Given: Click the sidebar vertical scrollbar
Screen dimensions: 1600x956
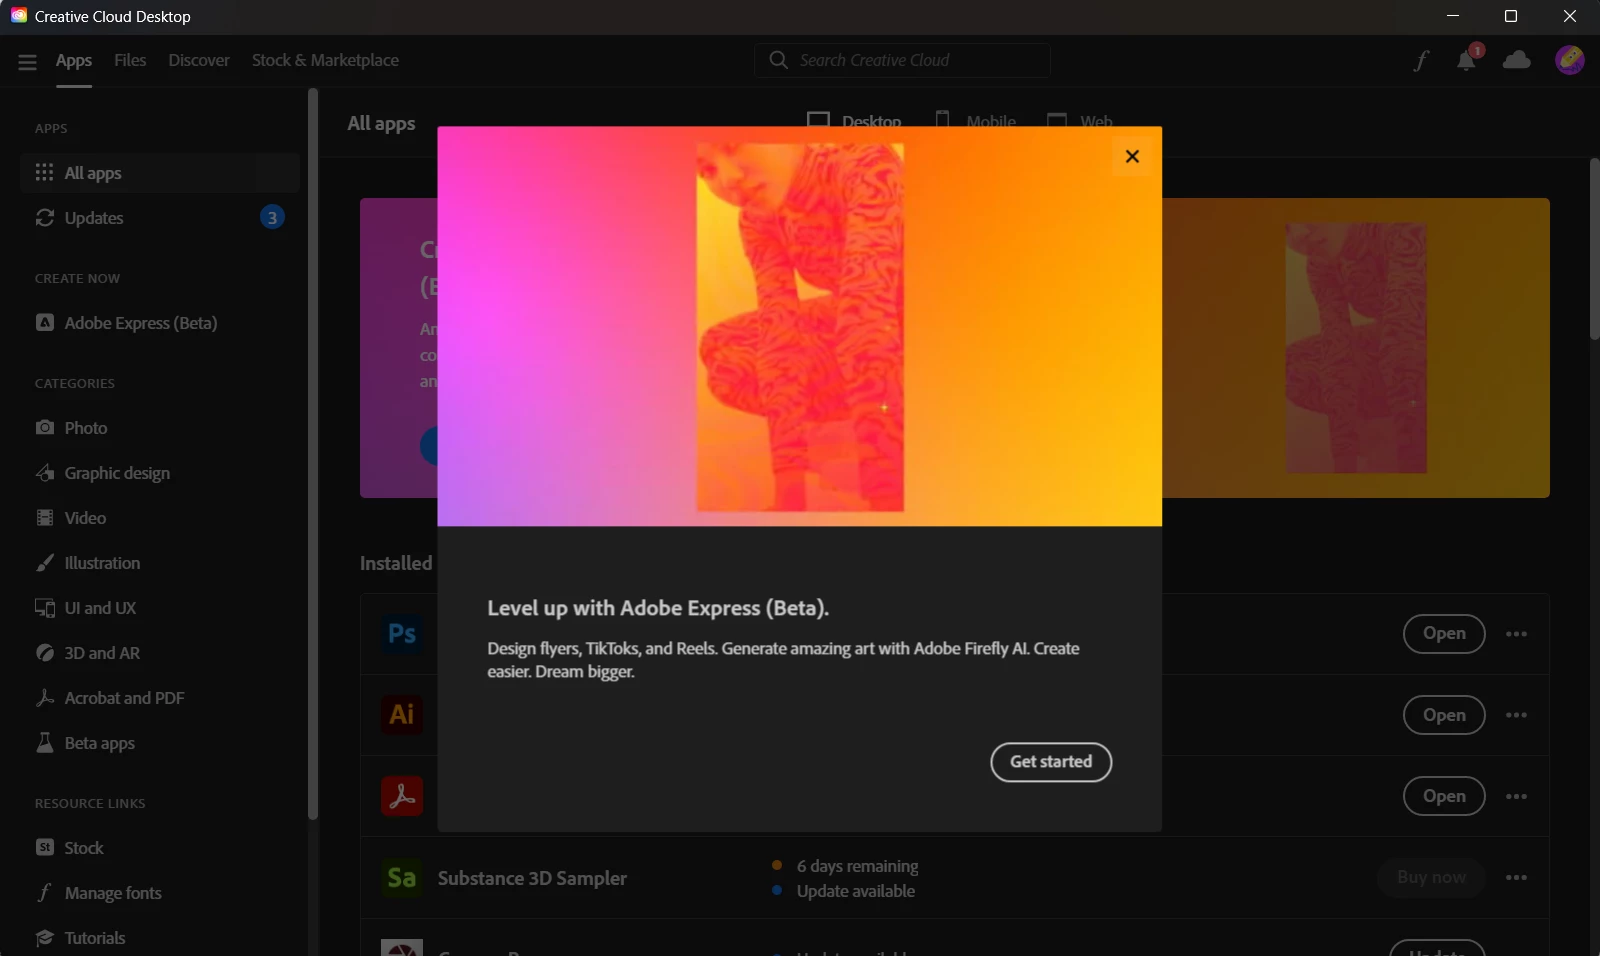Looking at the screenshot, I should tap(313, 455).
